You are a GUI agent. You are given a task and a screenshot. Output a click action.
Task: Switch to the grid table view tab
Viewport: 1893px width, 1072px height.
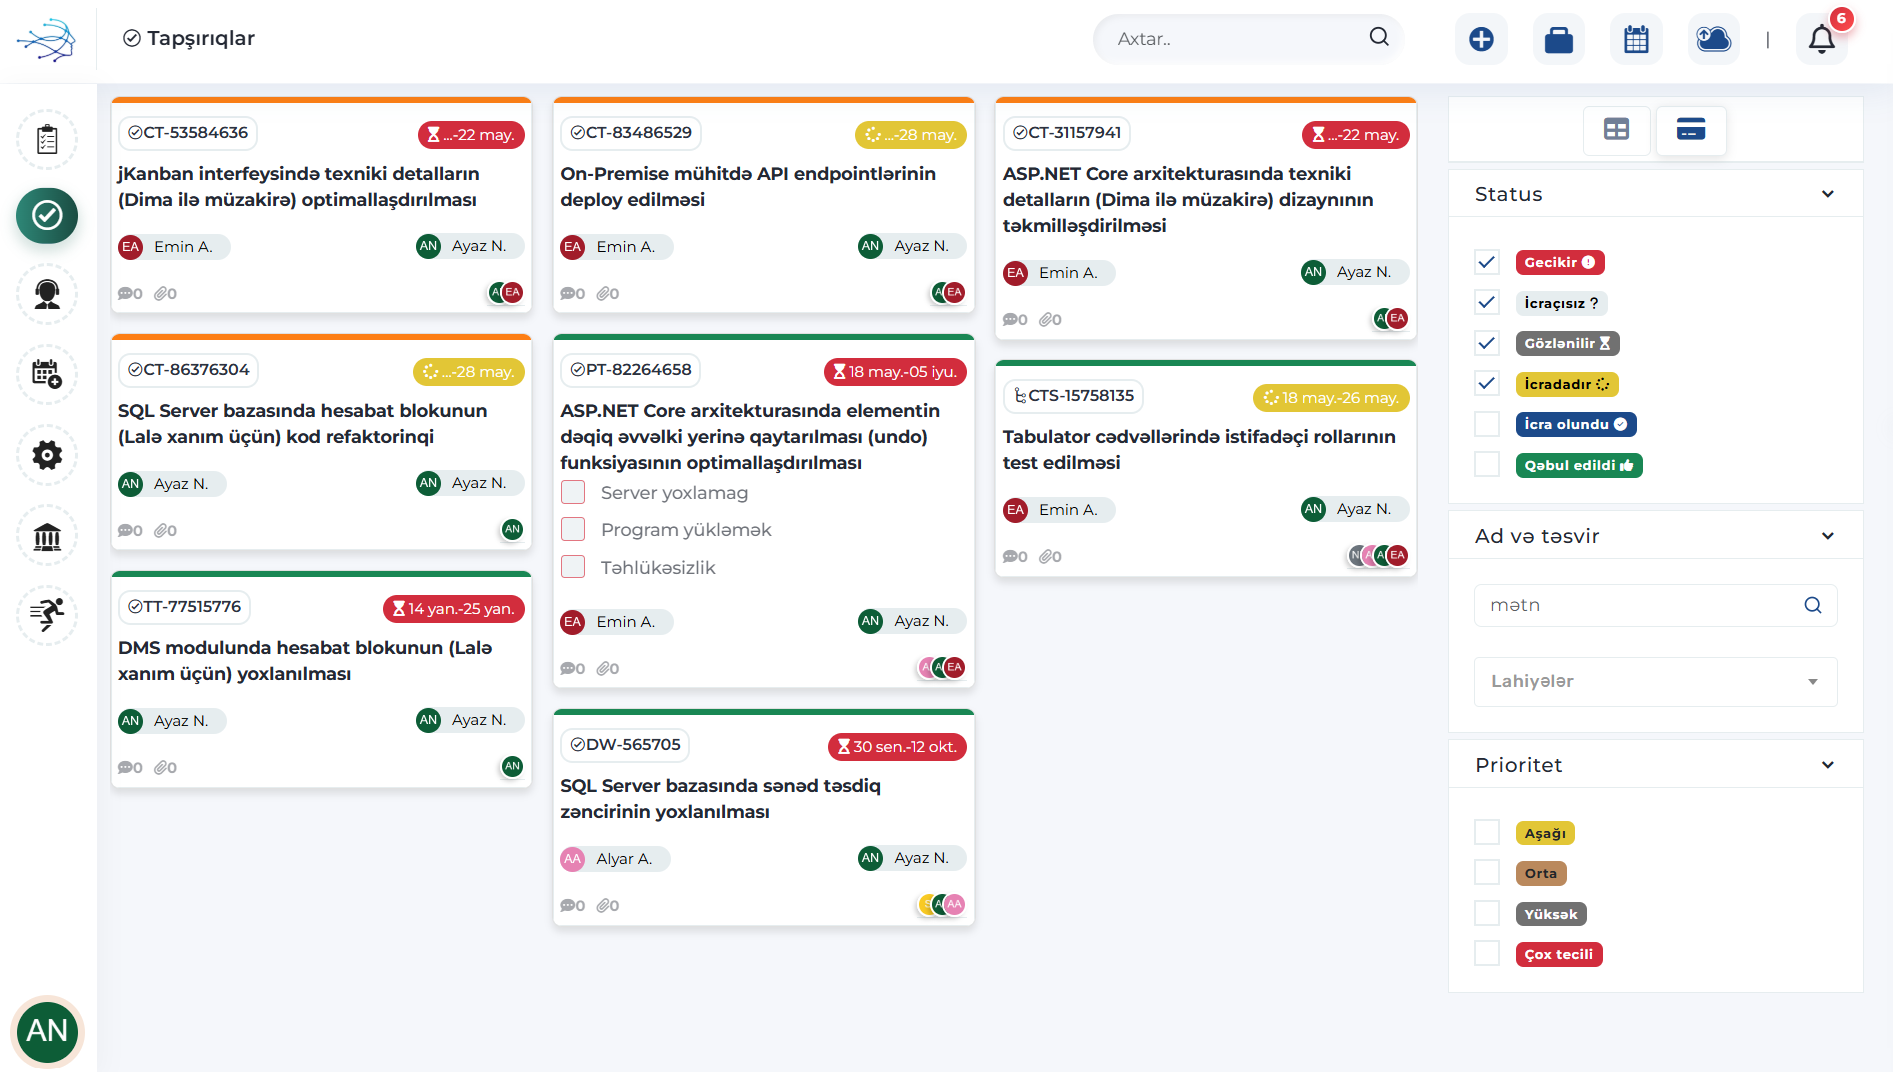tap(1616, 130)
